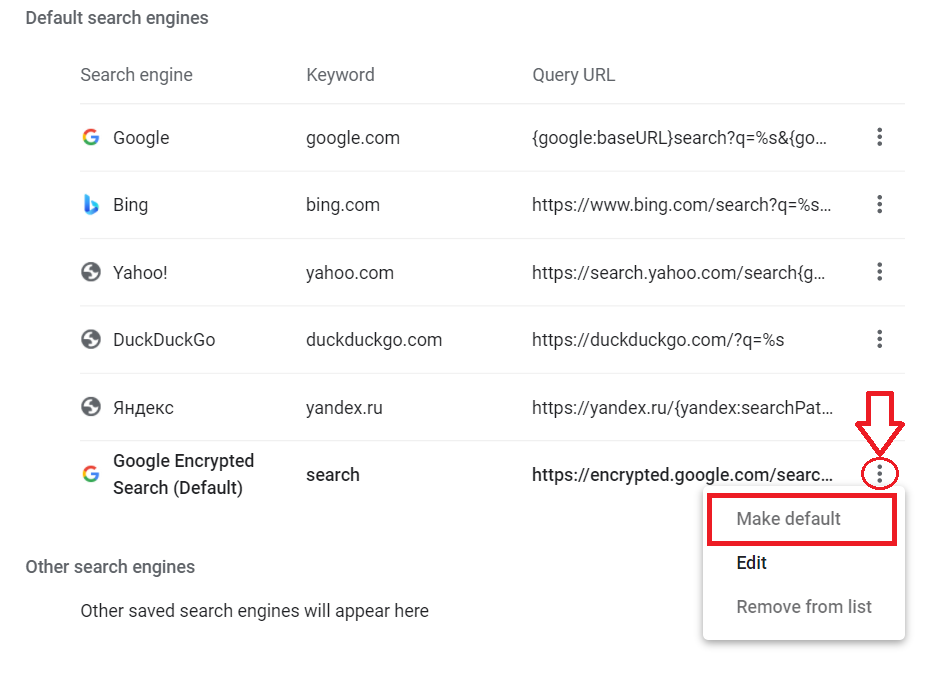The height and width of the screenshot is (679, 927).
Task: Click the DuckDuckGo query URL text
Action: tap(658, 340)
